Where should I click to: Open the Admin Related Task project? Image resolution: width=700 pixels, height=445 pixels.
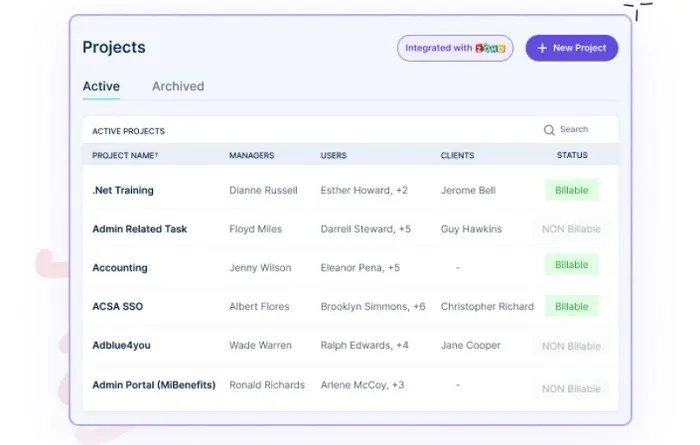(x=139, y=229)
